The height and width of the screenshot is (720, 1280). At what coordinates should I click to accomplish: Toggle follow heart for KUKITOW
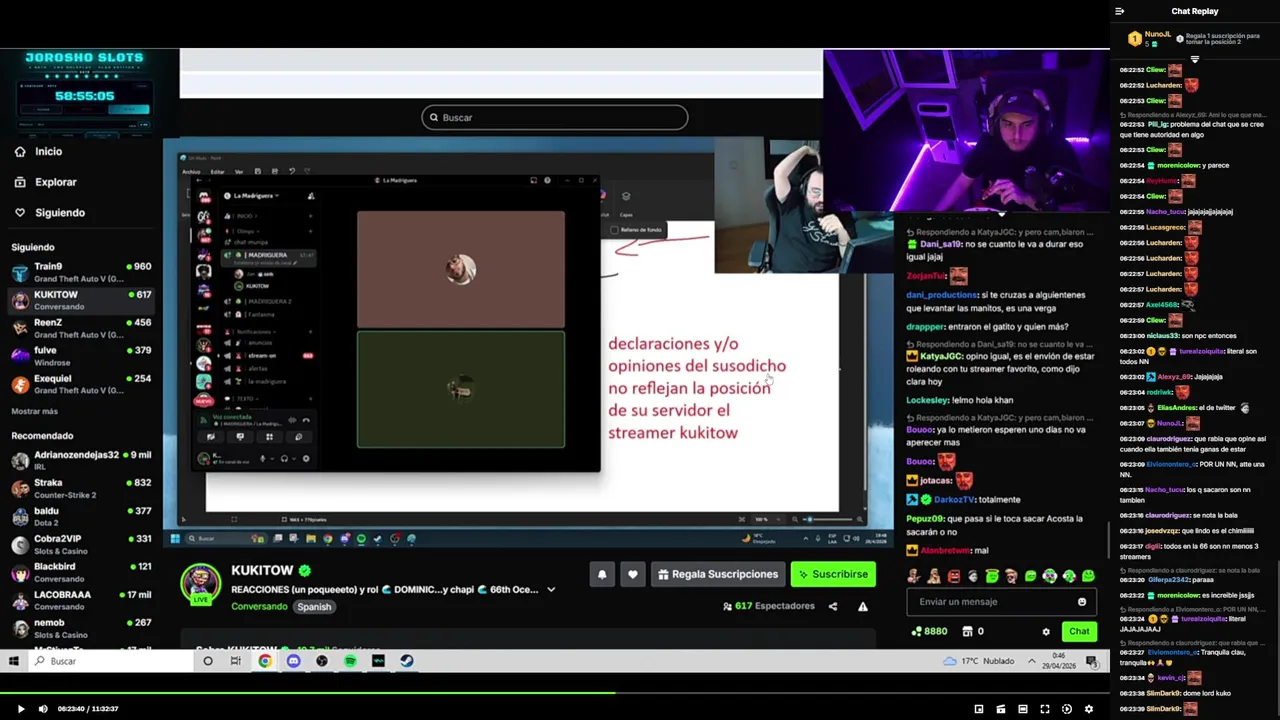632,575
